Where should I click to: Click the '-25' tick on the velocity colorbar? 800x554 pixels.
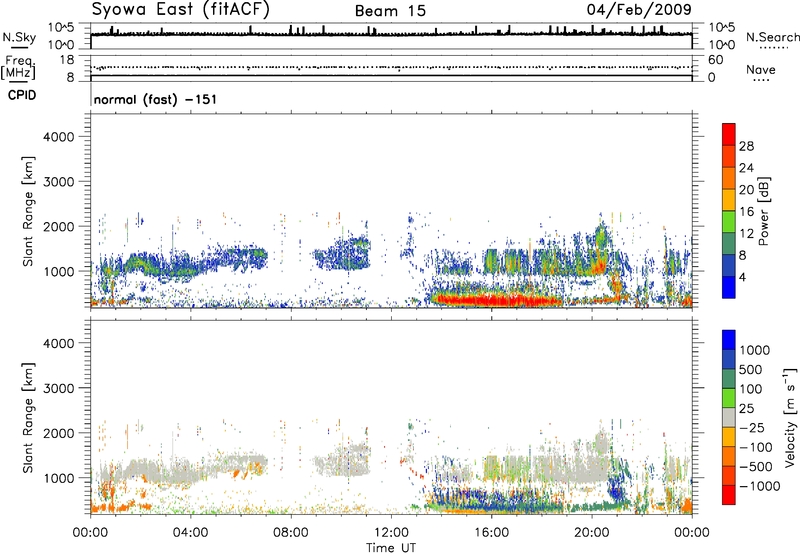click(752, 427)
